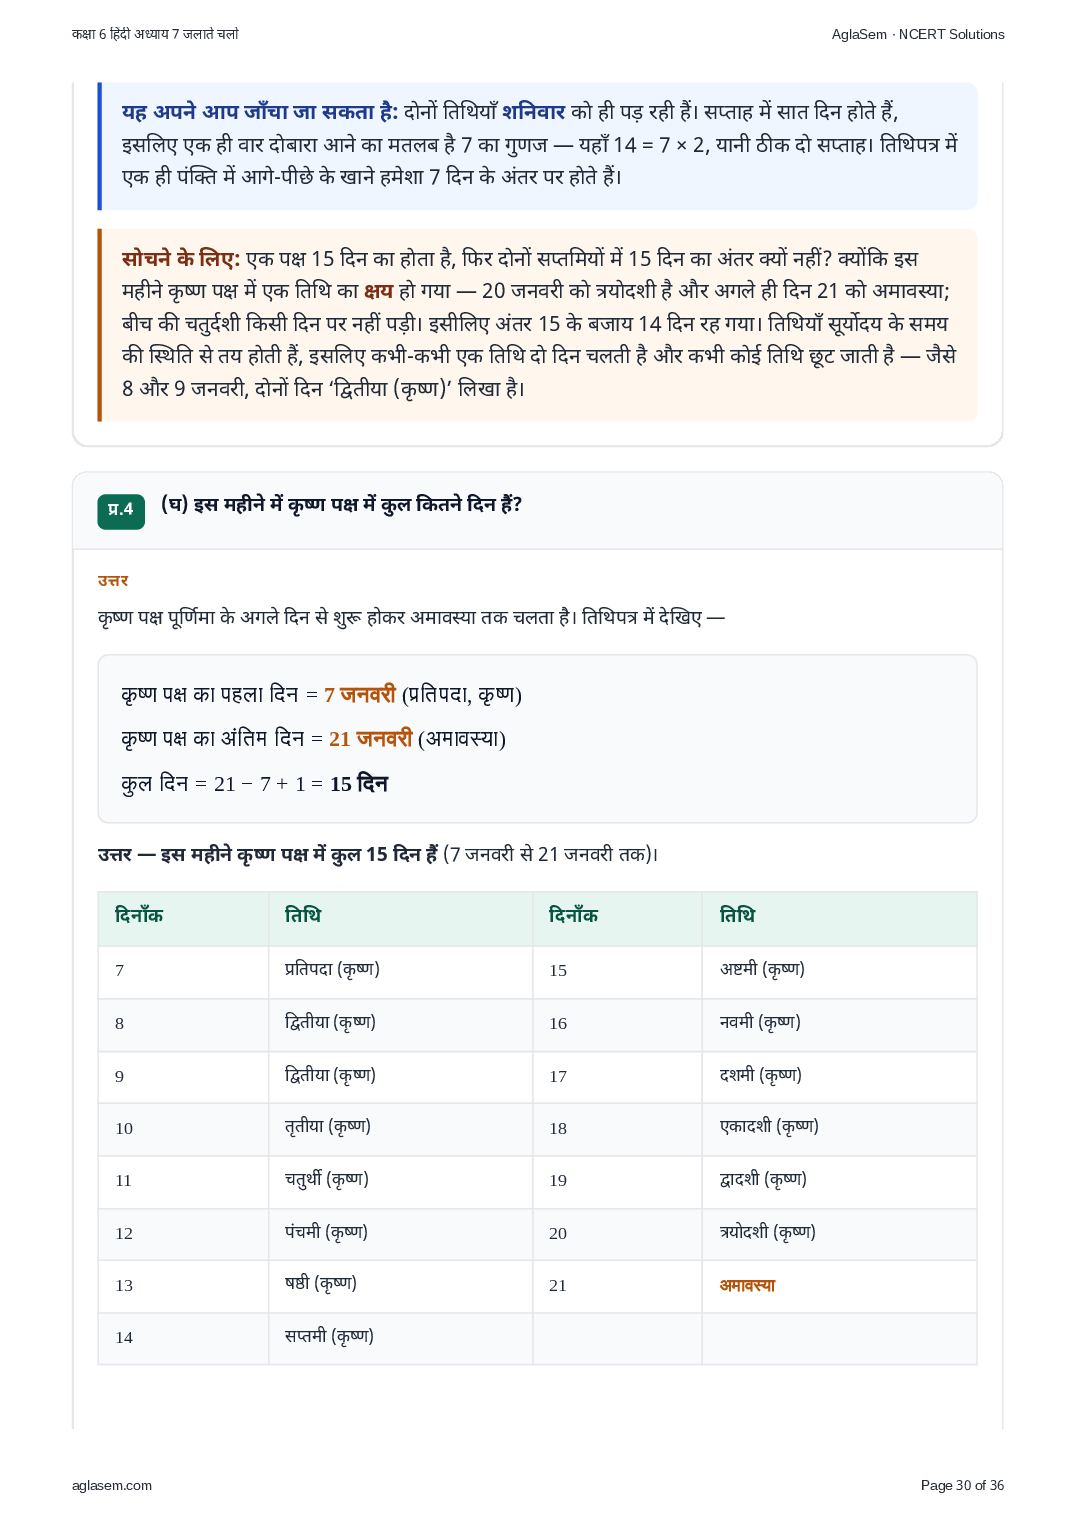Click the प्रतिपदा (कृष्ण) table cell

(x=400, y=971)
